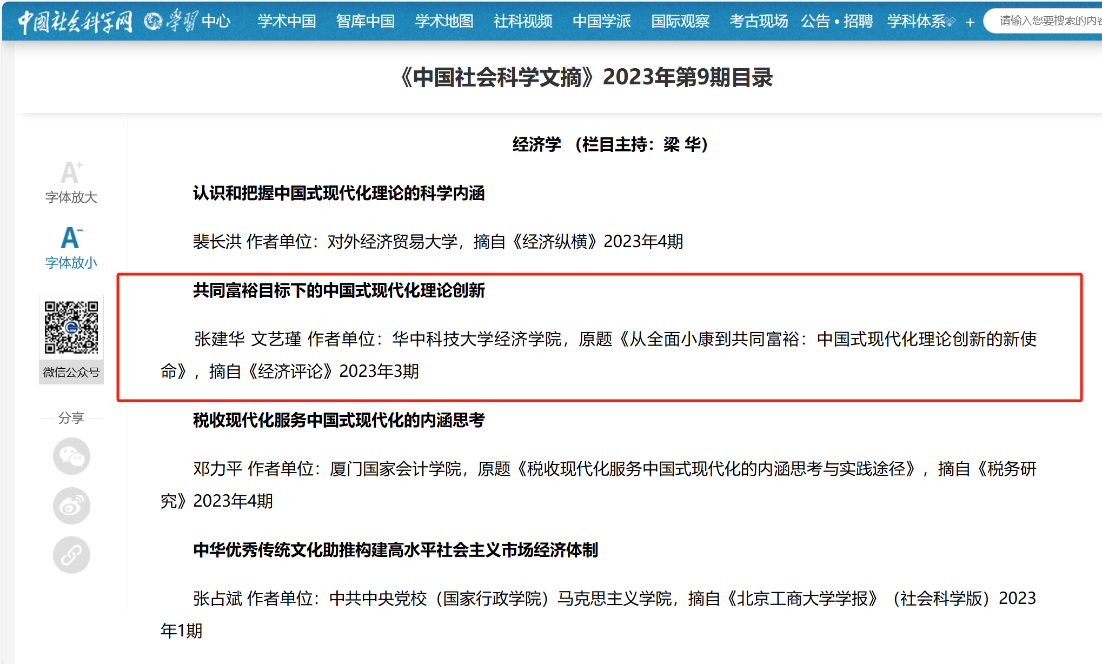Click the font shrink A- icon
This screenshot has height=664, width=1102.
71,239
